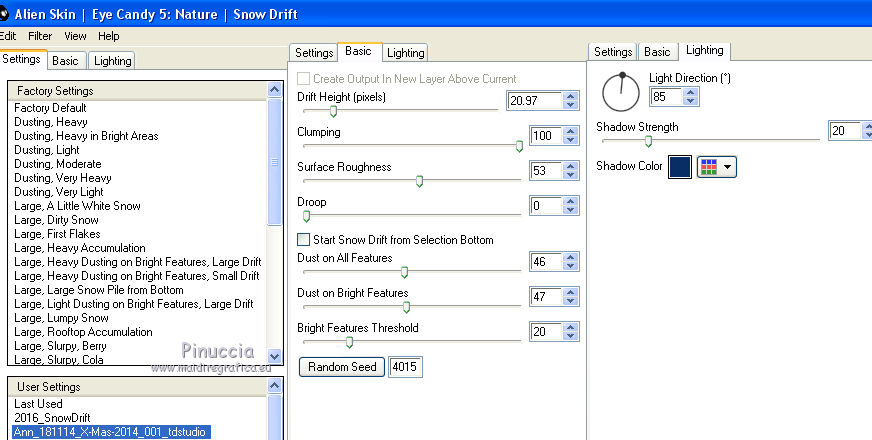
Task: Select the Large, First Flakes preset
Action: (57, 234)
